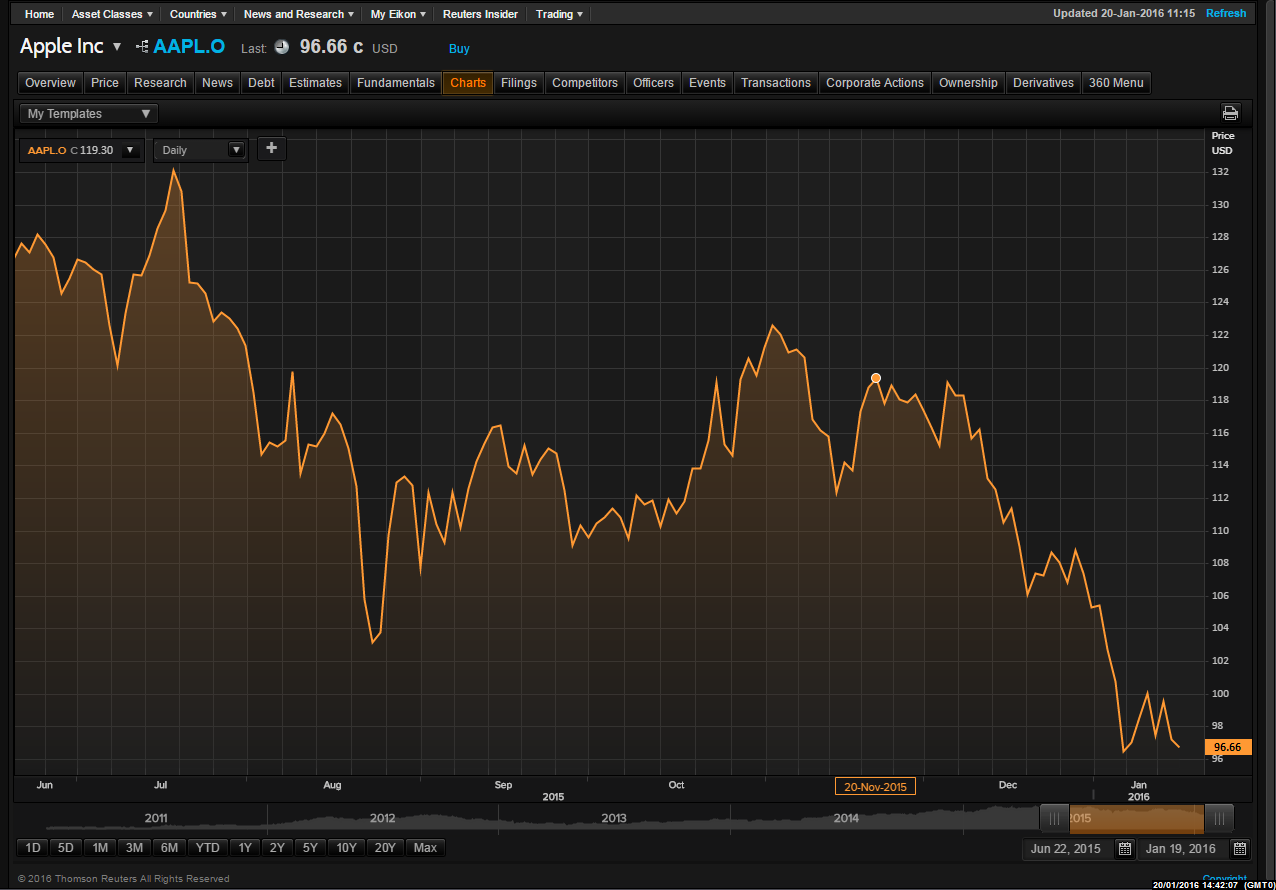Switch to the Transactions tab
This screenshot has height=890, width=1276.
point(776,83)
